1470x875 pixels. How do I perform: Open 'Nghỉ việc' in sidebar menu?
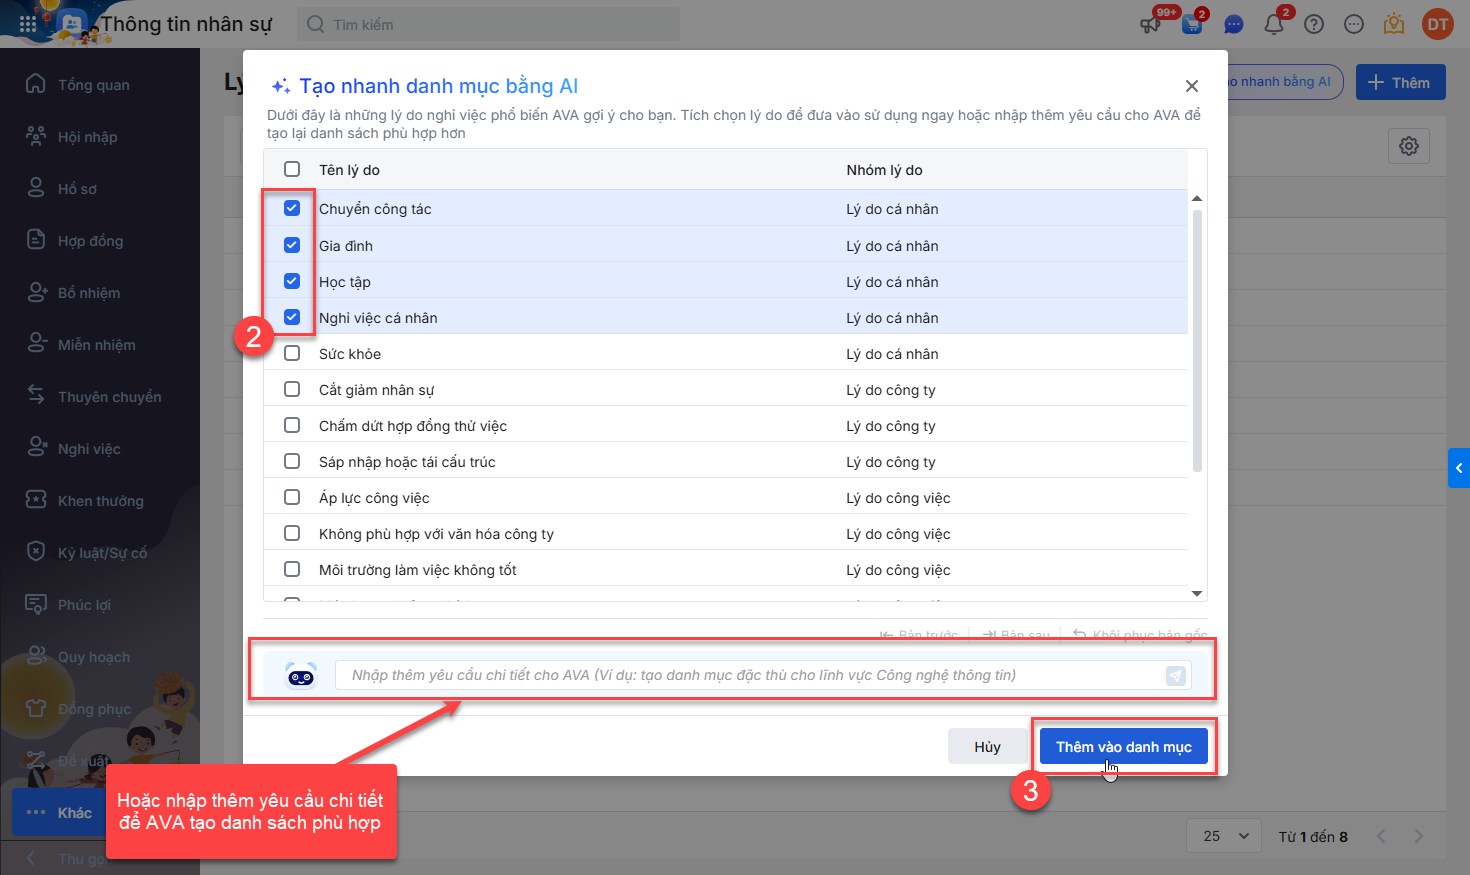pyautogui.click(x=89, y=449)
